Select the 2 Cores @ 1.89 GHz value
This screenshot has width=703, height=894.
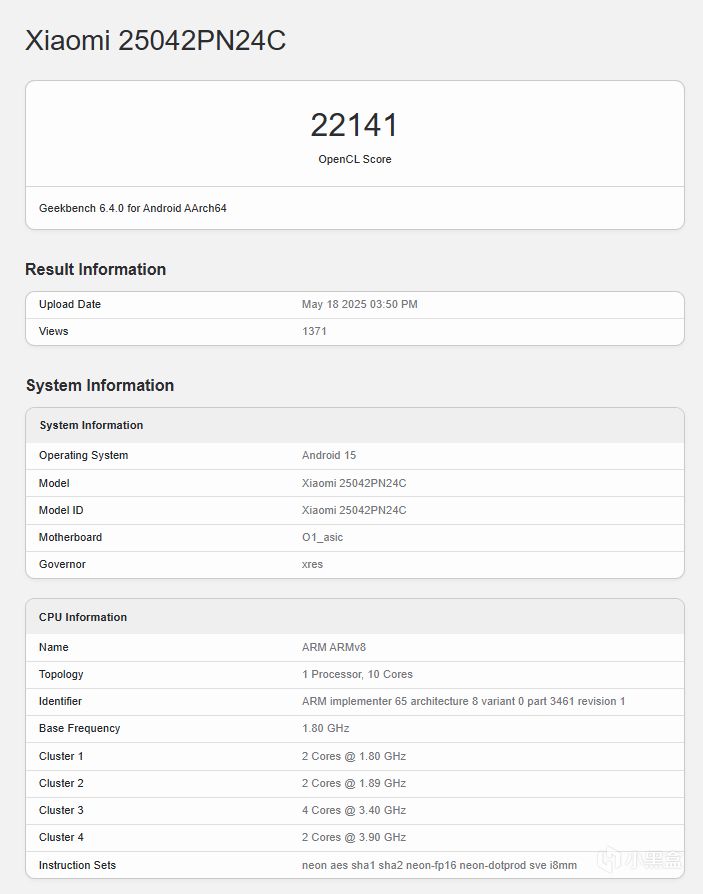point(354,783)
